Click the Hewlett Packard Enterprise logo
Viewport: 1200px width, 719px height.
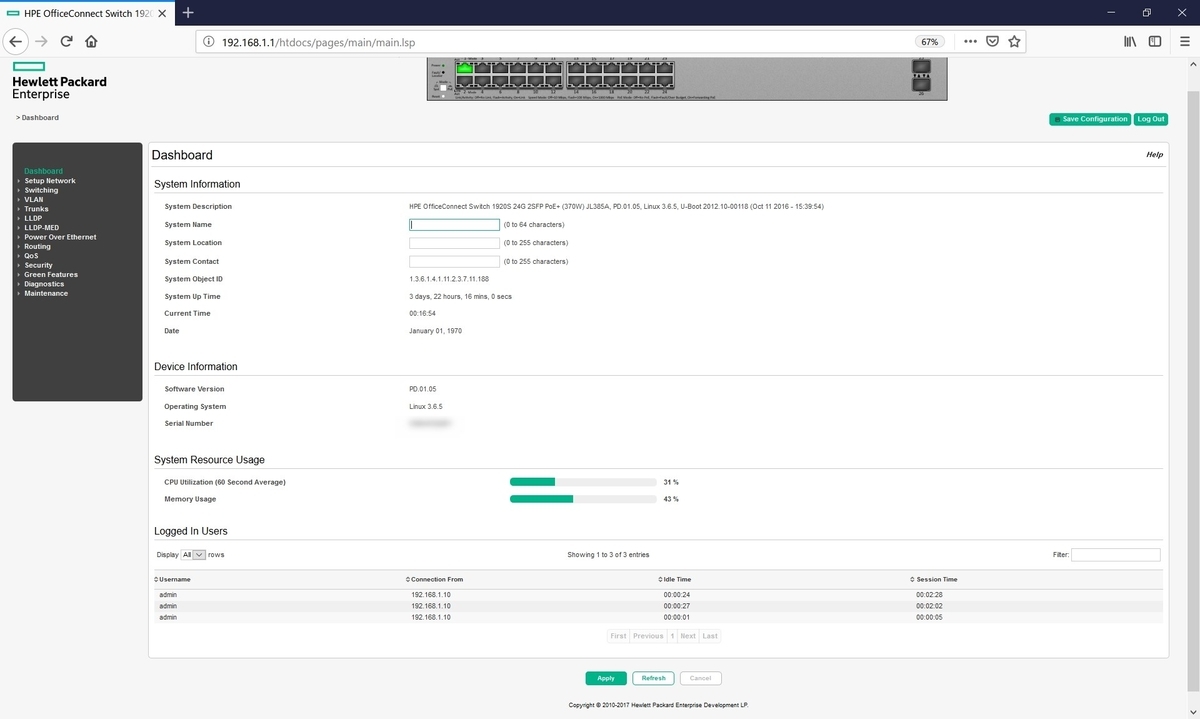pyautogui.click(x=59, y=80)
